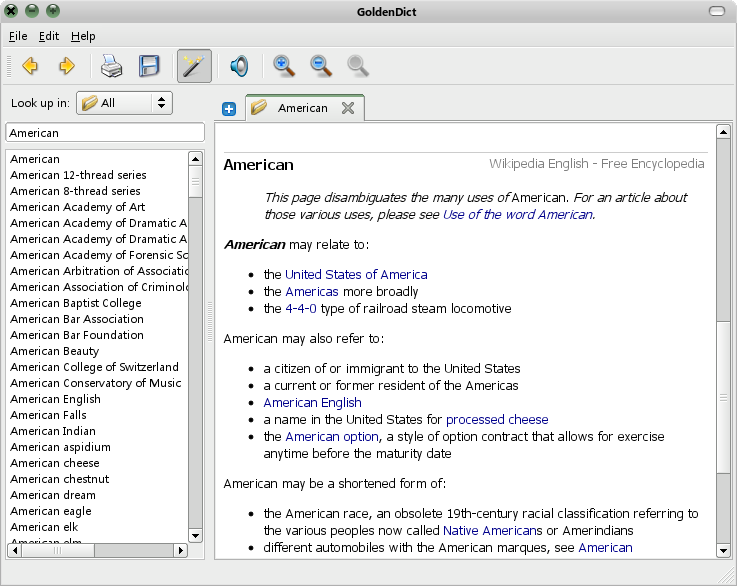Select 'American Conservatory of Music' entry
The width and height of the screenshot is (737, 586).
96,383
